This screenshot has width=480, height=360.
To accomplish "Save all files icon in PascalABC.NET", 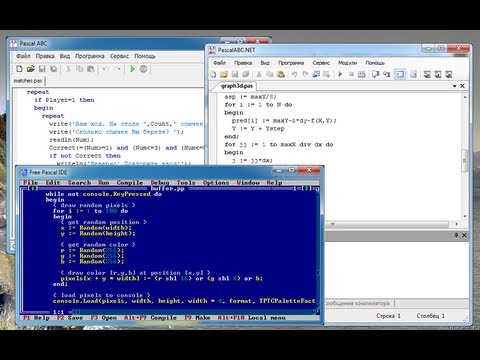I will coord(246,74).
